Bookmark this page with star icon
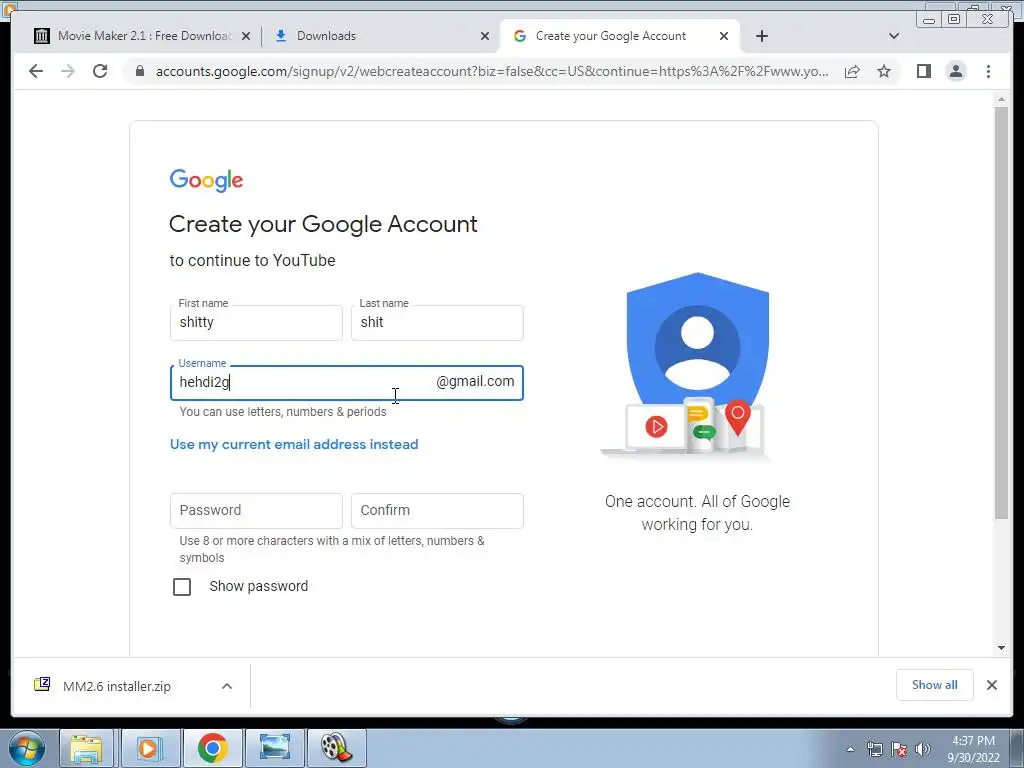Image resolution: width=1024 pixels, height=768 pixels. pyautogui.click(x=884, y=71)
